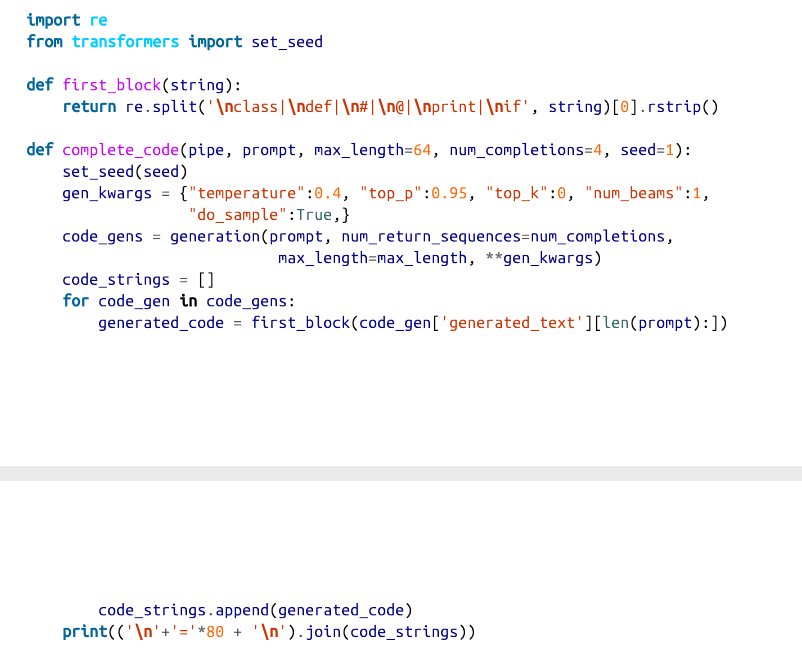Click the 'print' call on last line
Image resolution: width=802 pixels, height=652 pixels.
(85, 632)
